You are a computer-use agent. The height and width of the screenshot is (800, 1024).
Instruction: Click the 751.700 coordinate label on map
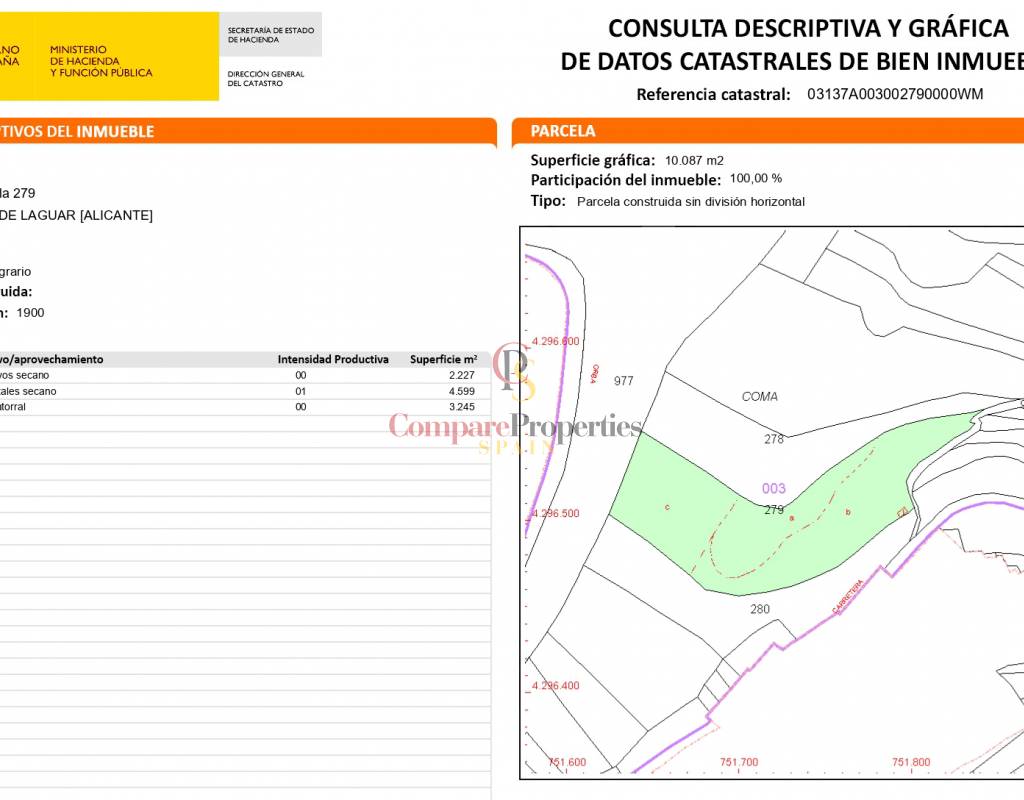[739, 762]
